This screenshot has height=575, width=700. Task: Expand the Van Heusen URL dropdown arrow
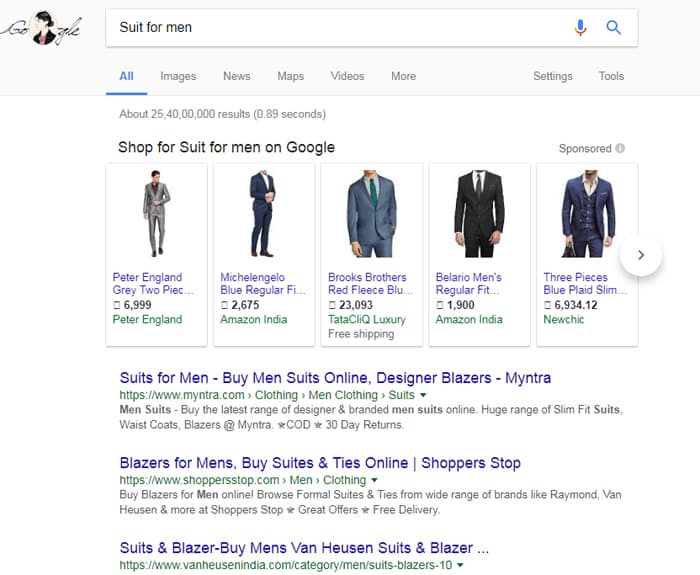pos(460,565)
